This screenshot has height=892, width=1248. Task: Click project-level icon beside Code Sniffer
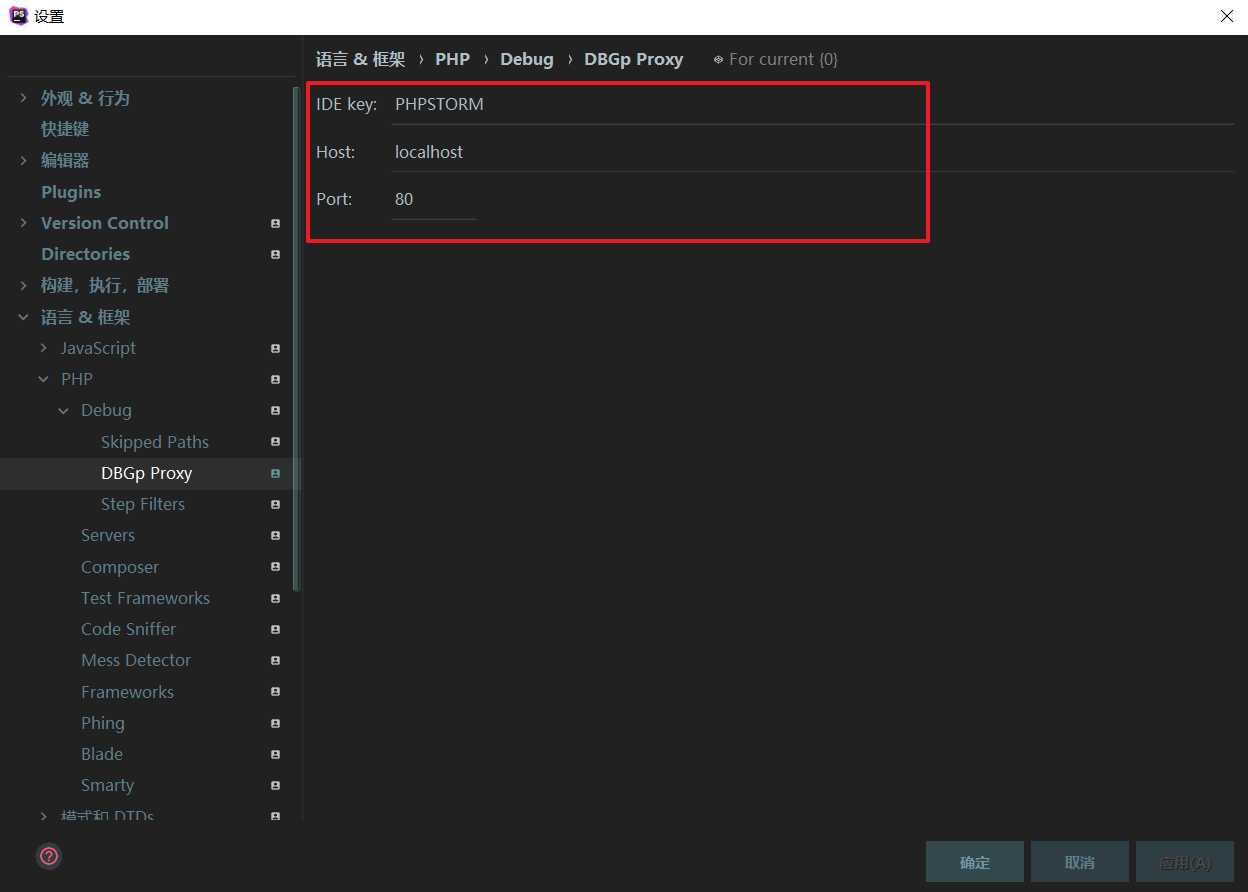275,630
